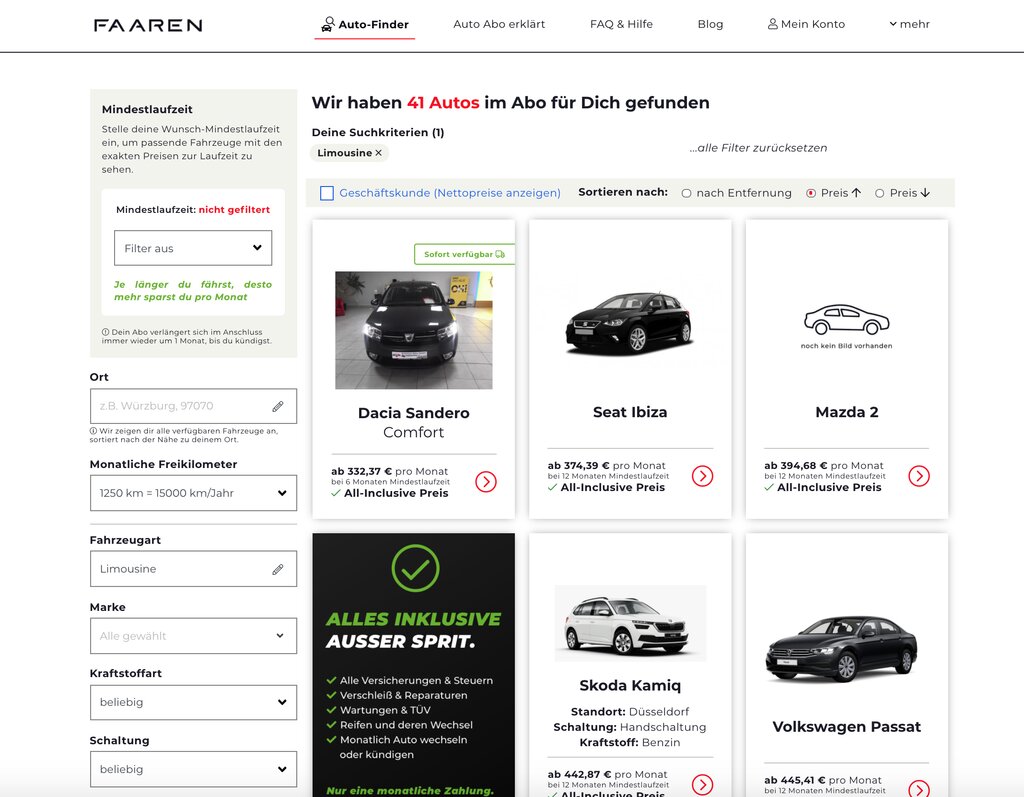Open Dacia Sandero details arrow
This screenshot has height=797, width=1024.
tap(486, 481)
